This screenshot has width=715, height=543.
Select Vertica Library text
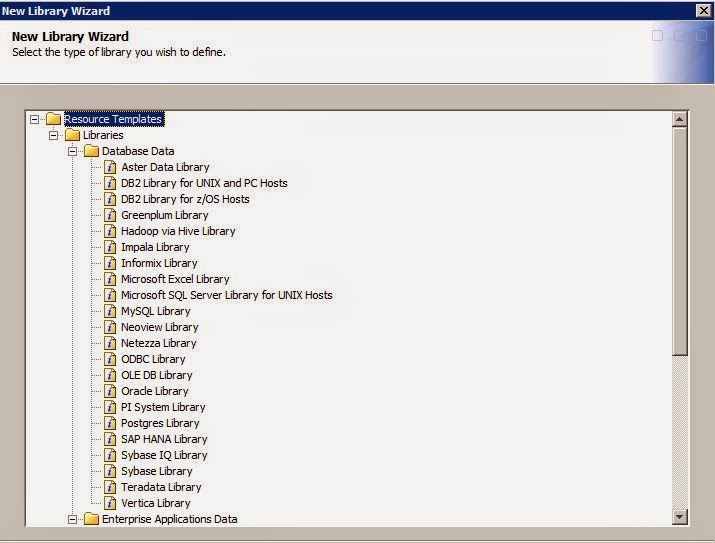(x=155, y=502)
